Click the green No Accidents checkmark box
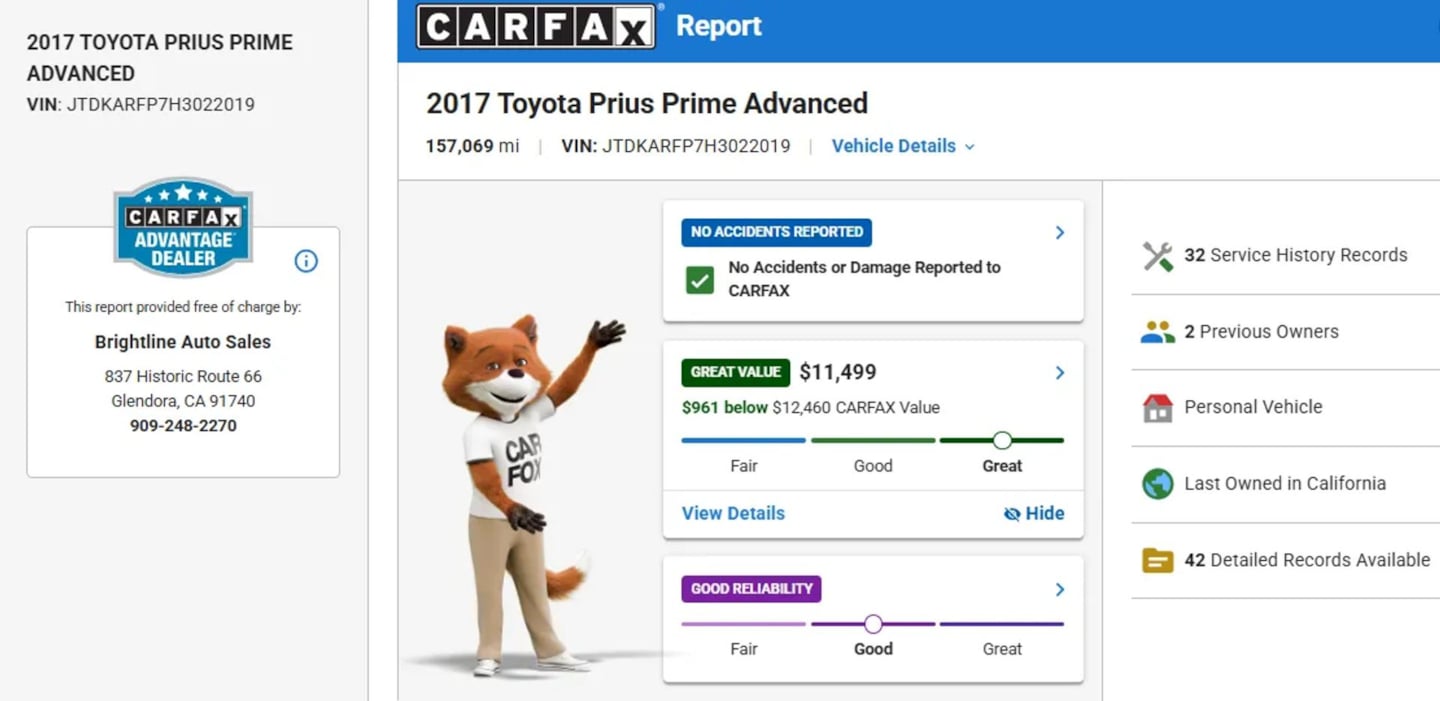Image resolution: width=1440 pixels, height=701 pixels. point(700,280)
